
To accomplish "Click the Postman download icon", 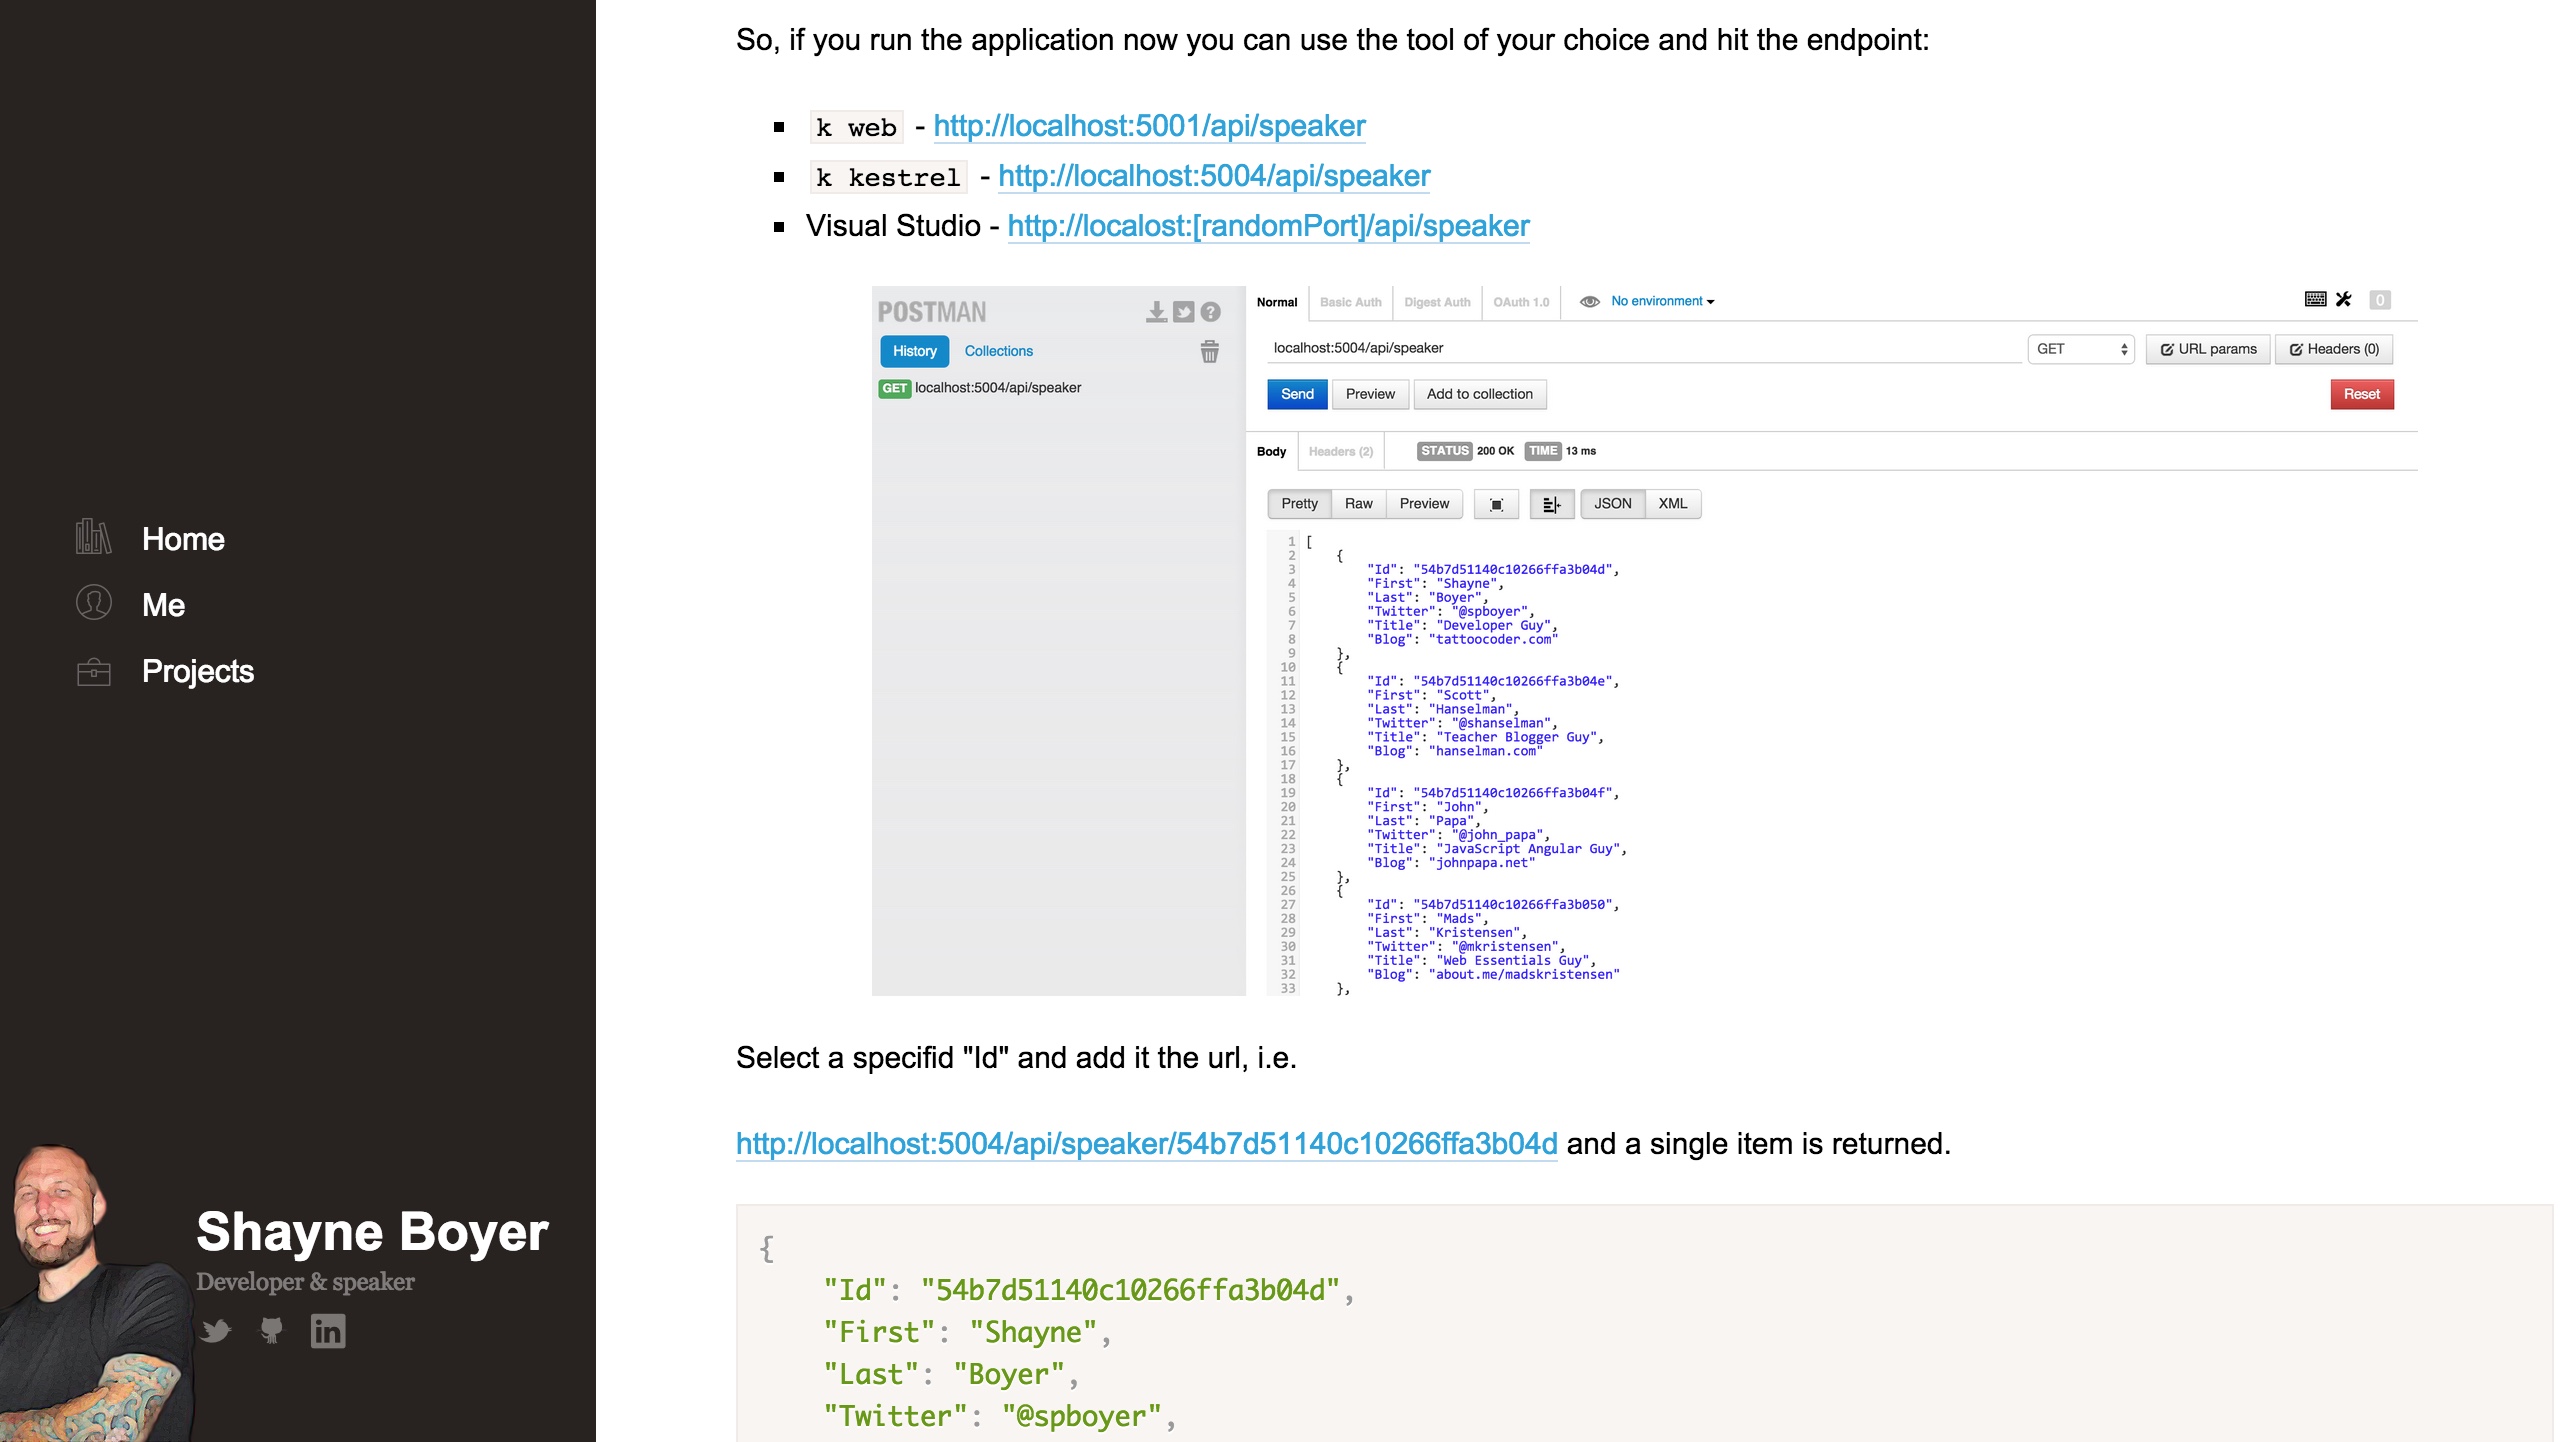I will coord(1156,312).
